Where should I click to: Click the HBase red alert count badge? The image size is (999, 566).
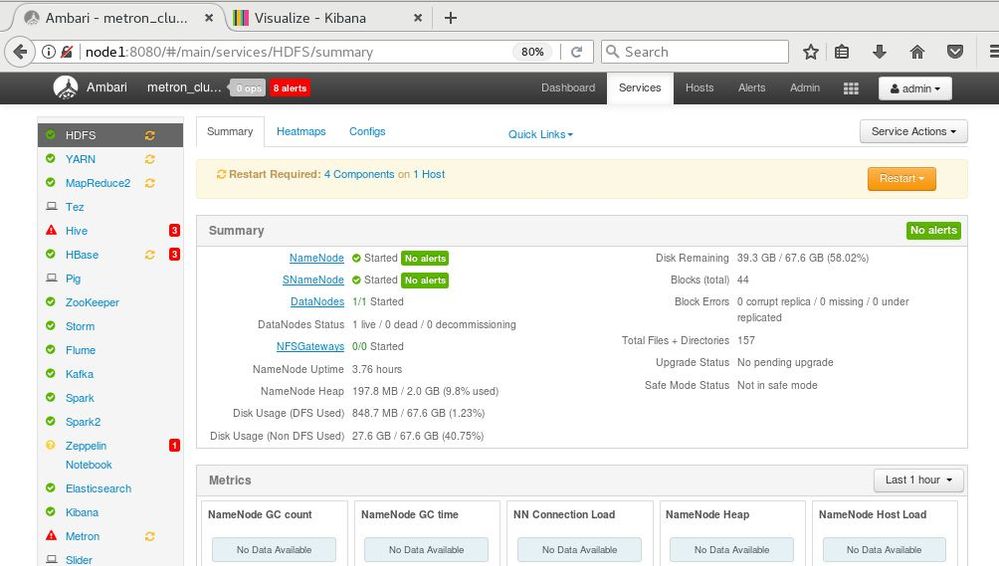174,254
